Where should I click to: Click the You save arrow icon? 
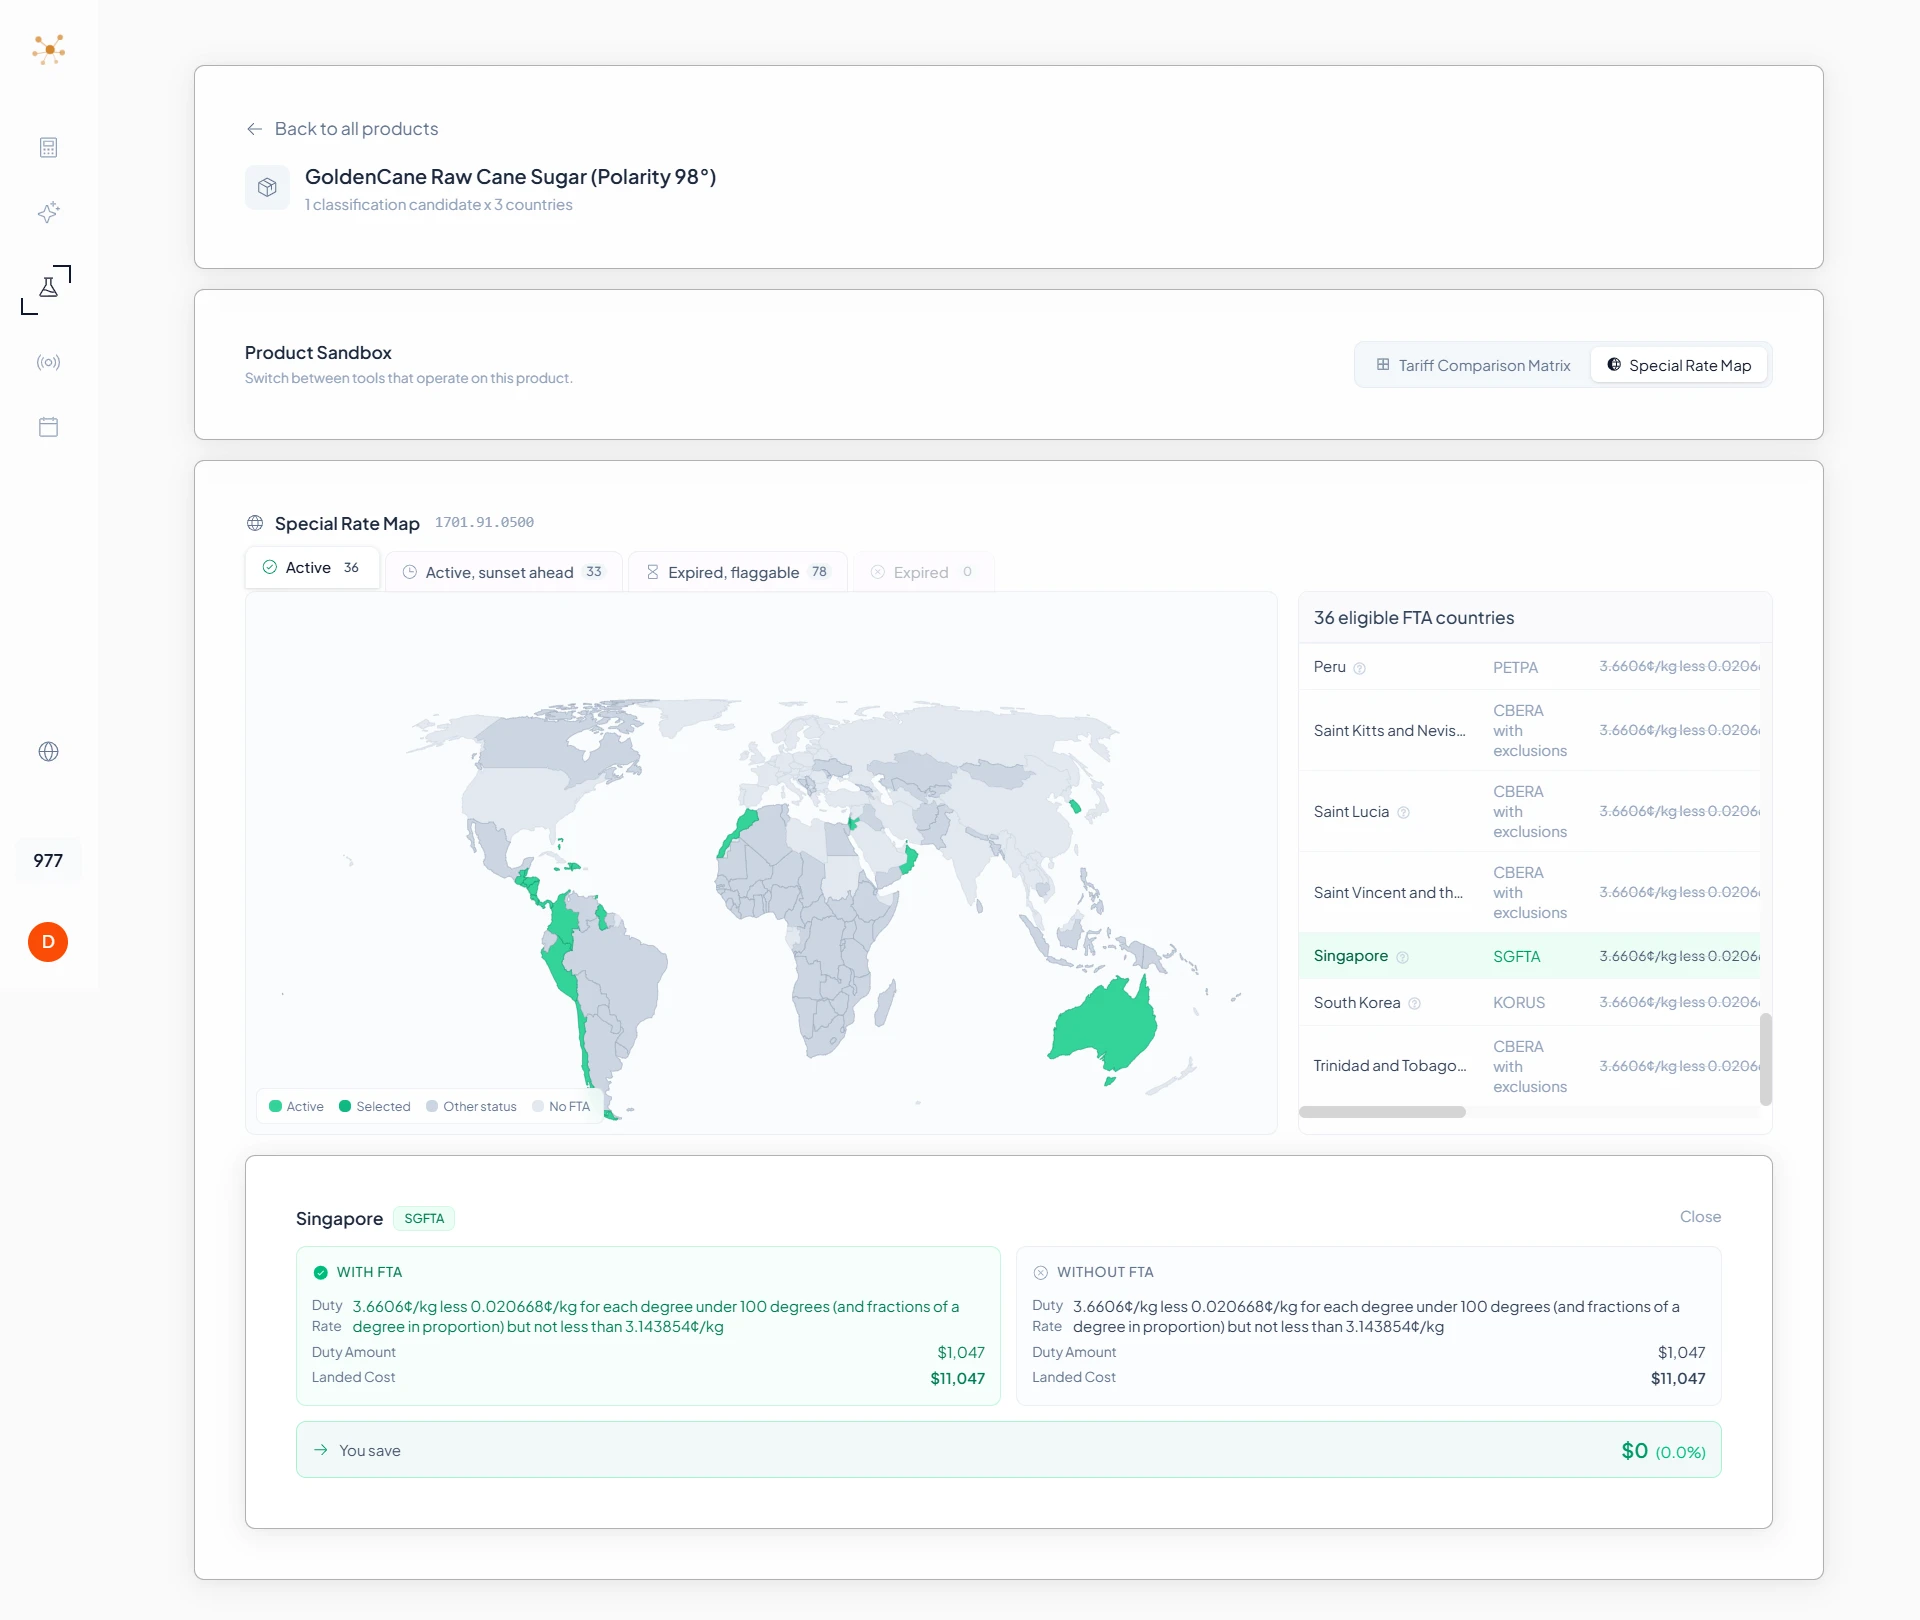pos(320,1449)
